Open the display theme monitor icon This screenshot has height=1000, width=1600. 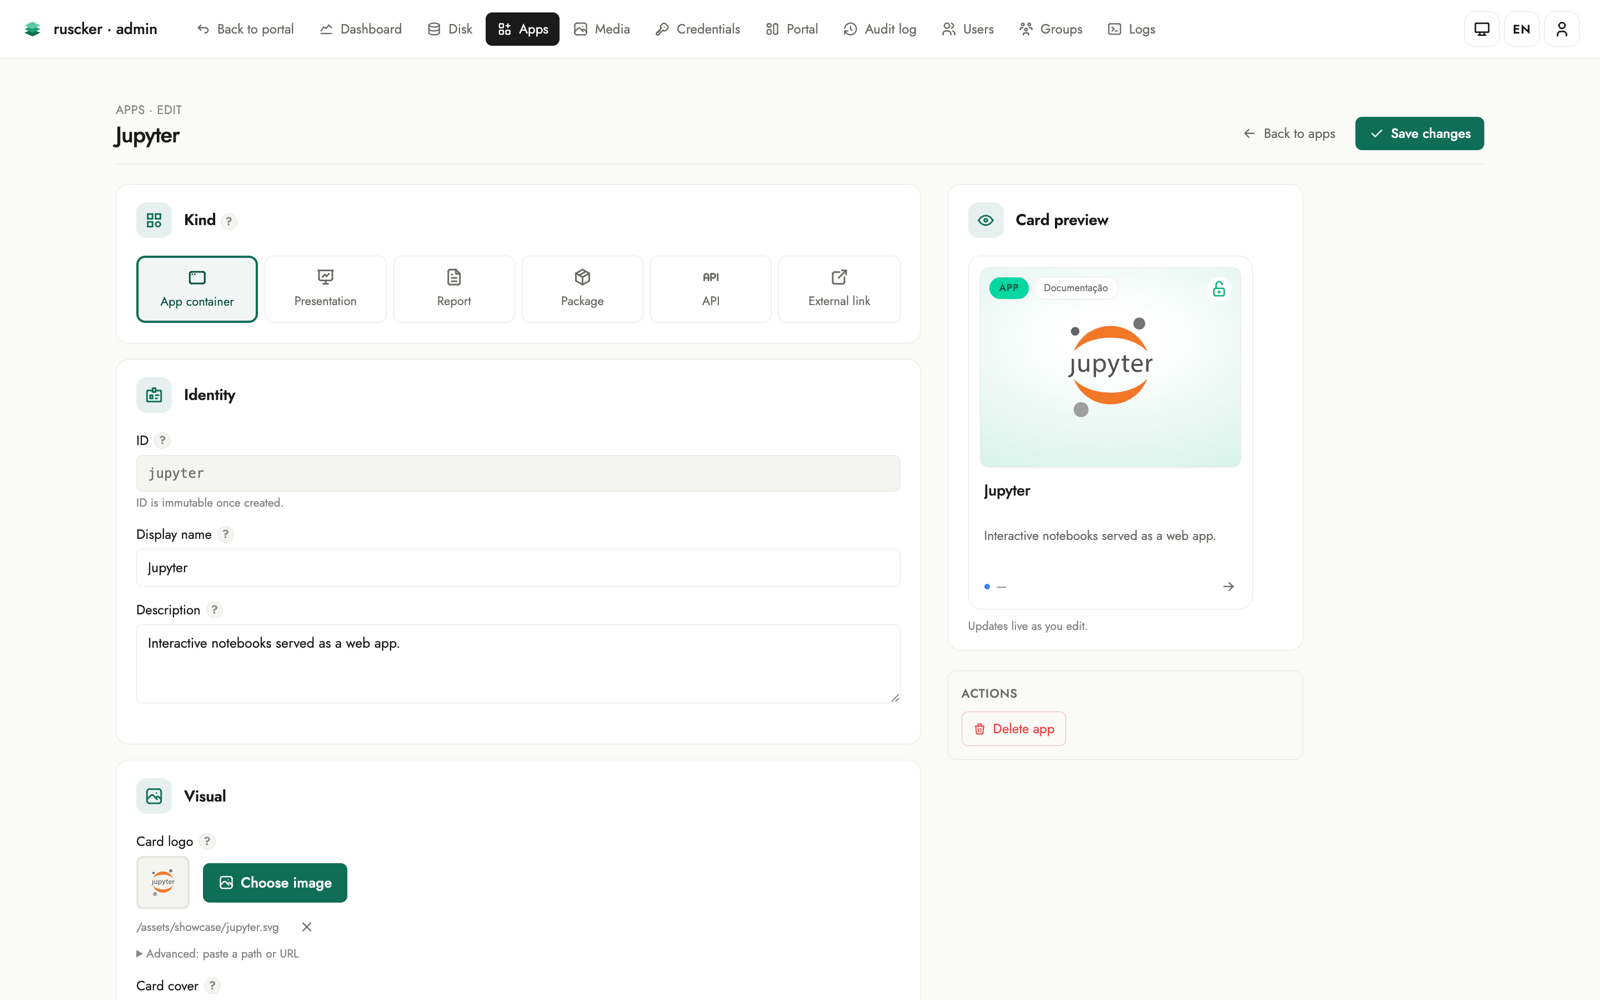click(1482, 29)
